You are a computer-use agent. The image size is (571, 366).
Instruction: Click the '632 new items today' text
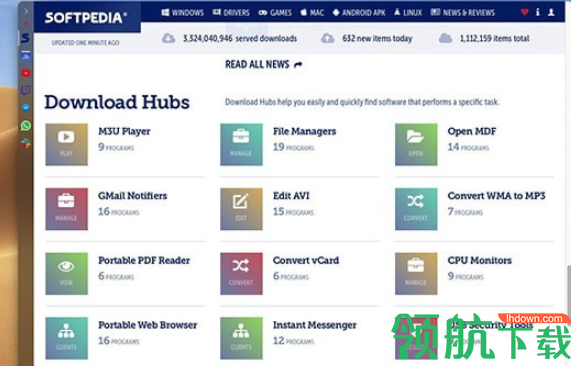(377, 38)
